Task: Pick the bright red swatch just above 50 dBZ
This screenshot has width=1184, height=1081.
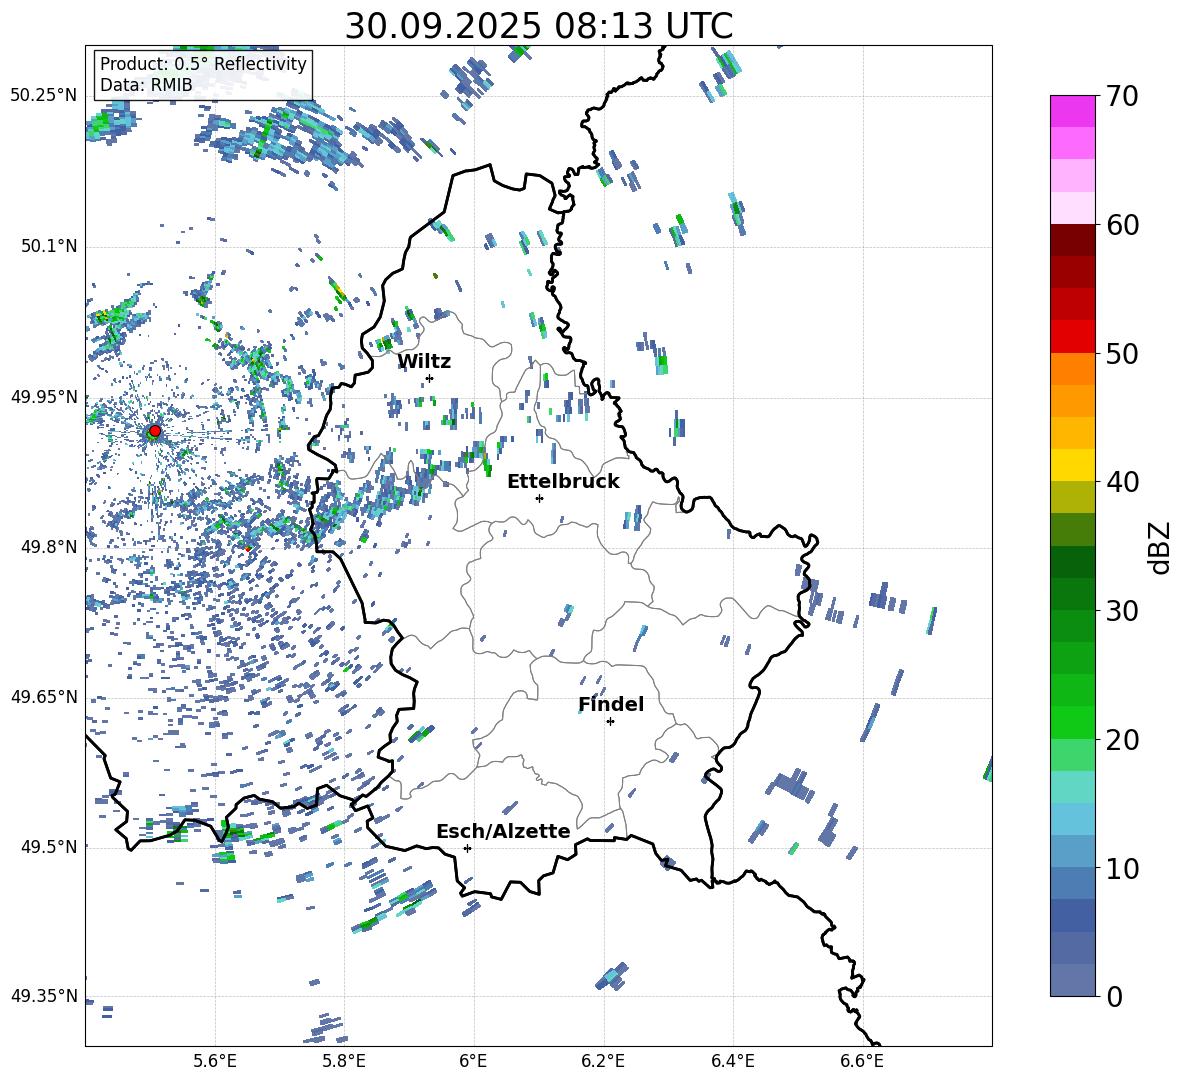Action: pyautogui.click(x=1073, y=336)
